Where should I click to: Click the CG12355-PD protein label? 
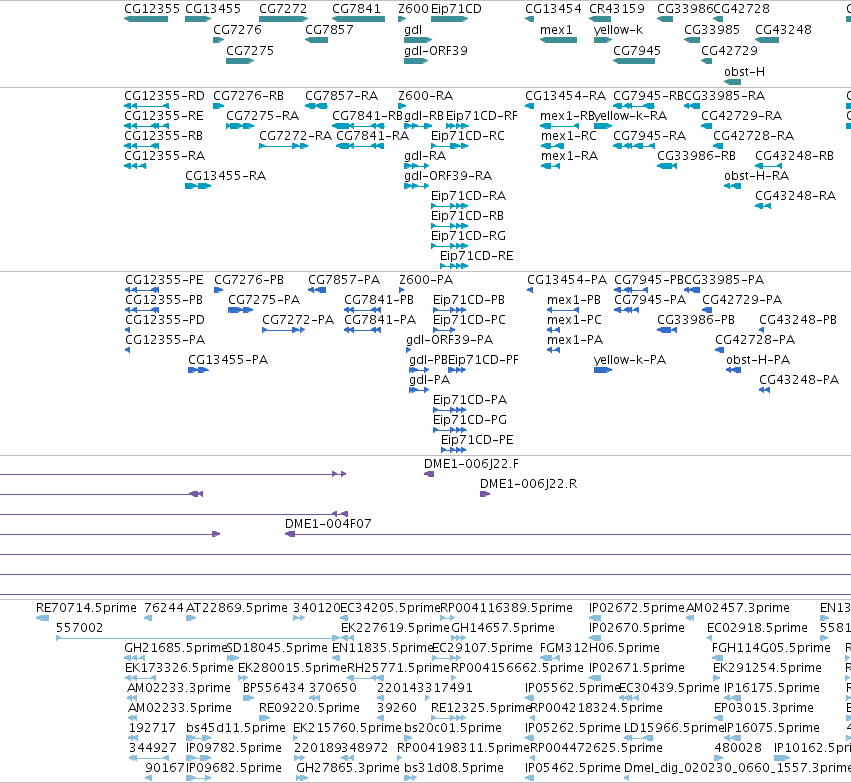(165, 320)
